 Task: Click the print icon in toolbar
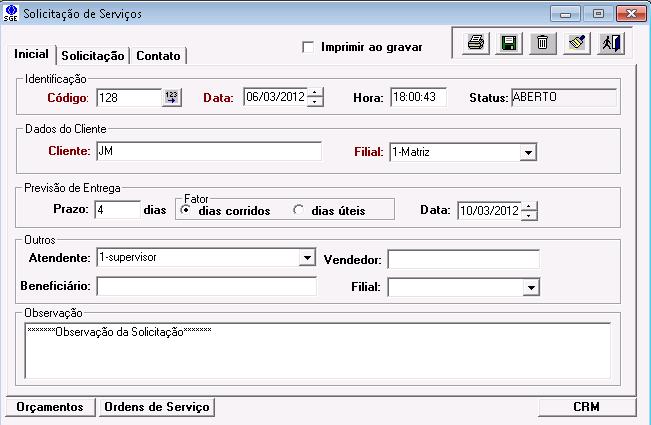(x=477, y=43)
